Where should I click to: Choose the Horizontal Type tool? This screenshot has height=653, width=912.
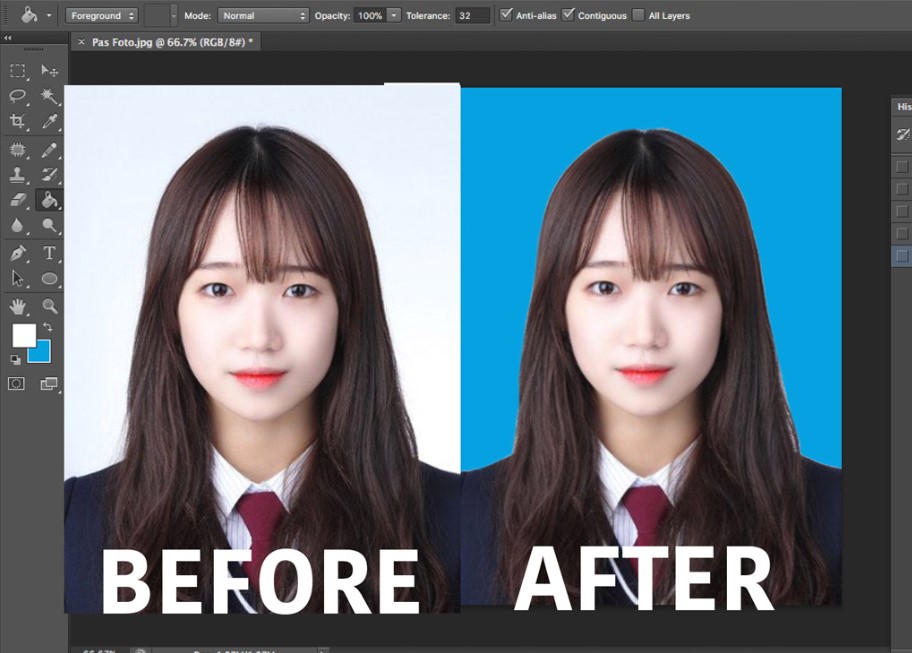click(x=49, y=252)
